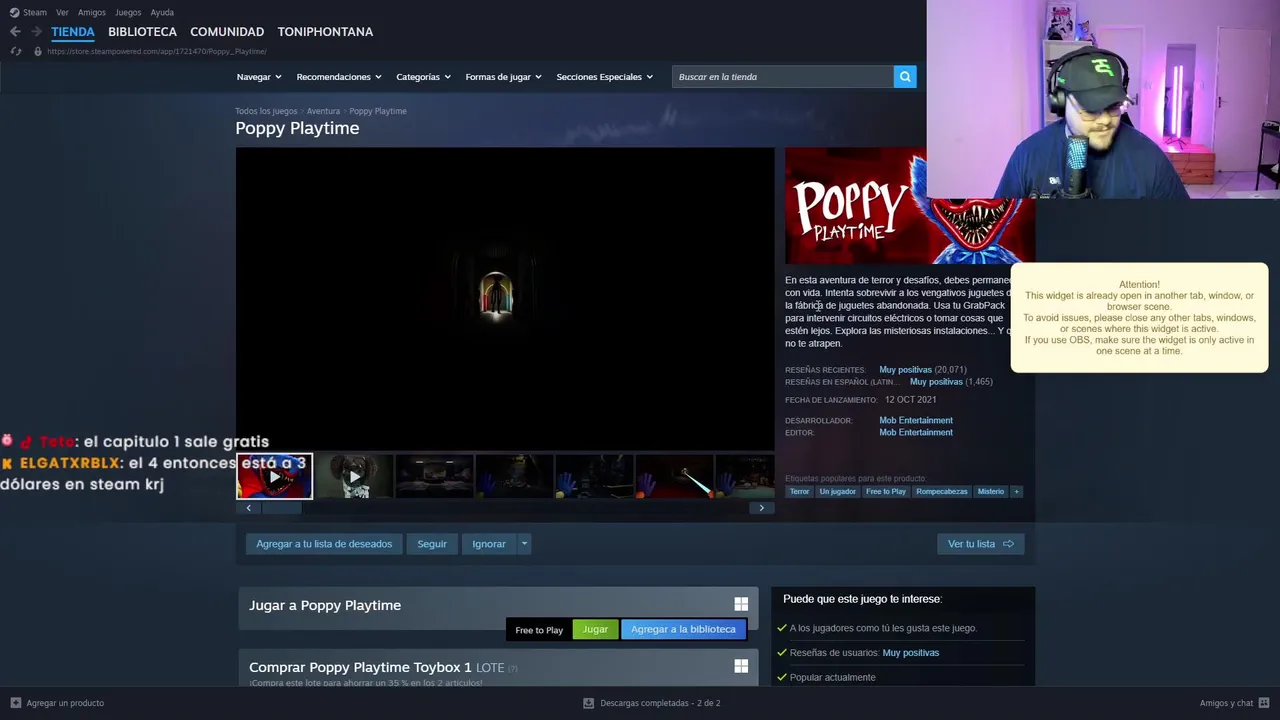
Task: Click the add product plus icon
Action: [15, 703]
